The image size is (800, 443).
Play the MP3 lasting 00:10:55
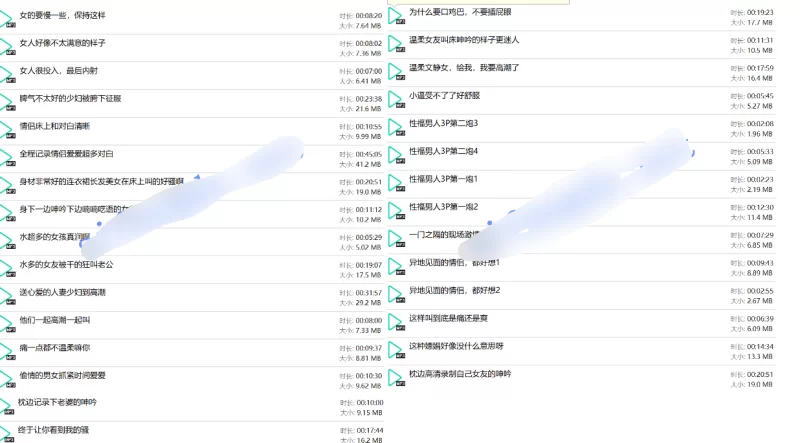(7, 129)
